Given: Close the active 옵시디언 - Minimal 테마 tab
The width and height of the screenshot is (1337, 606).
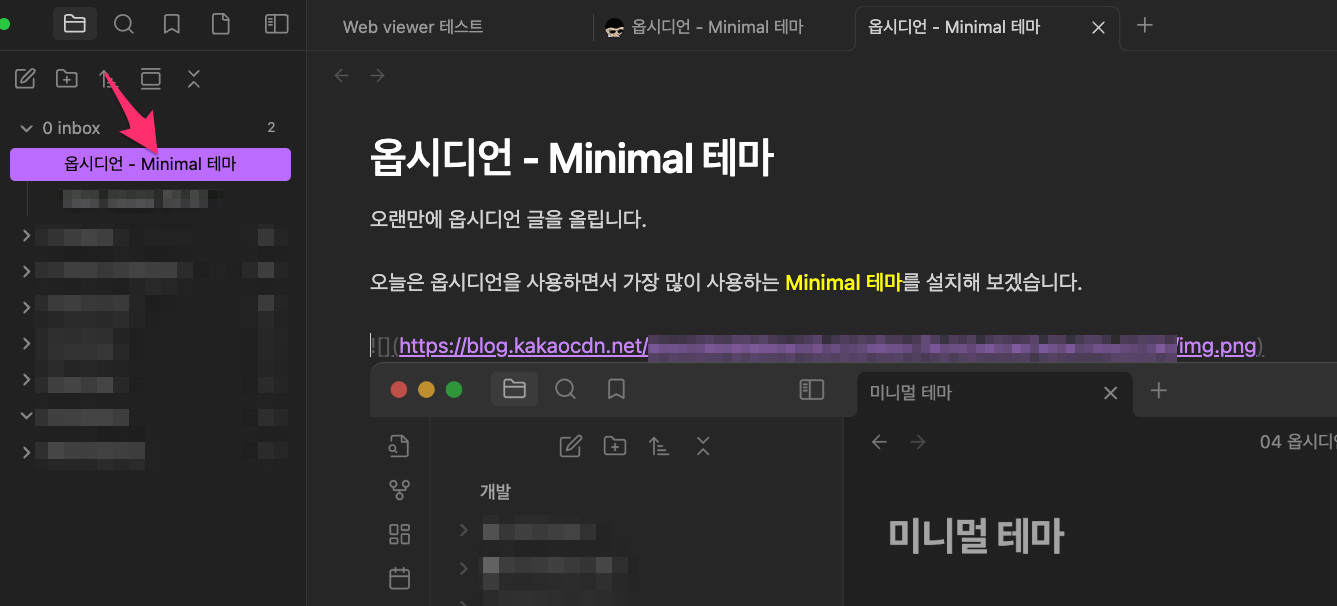Looking at the screenshot, I should pos(1098,28).
